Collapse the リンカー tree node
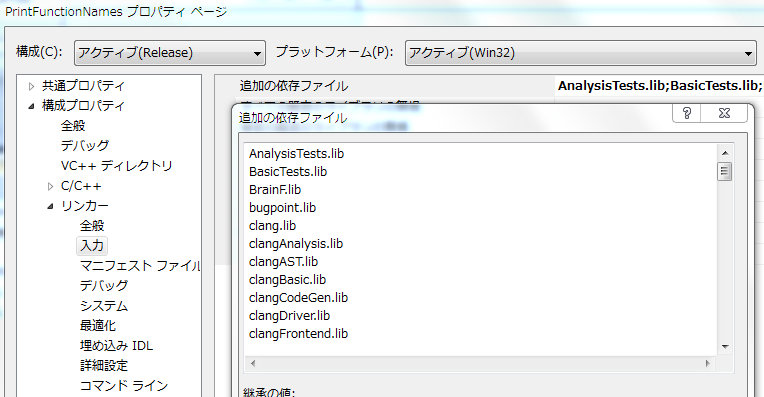This screenshot has width=764, height=397. point(51,207)
